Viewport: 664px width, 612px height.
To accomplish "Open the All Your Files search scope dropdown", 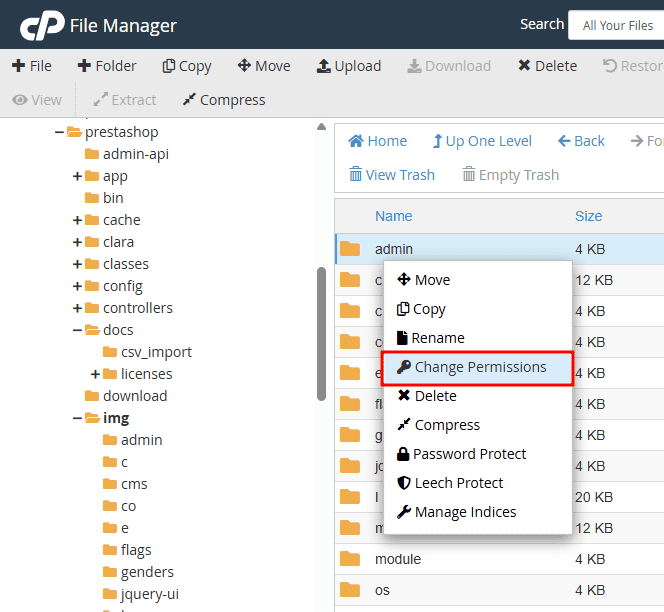I will (617, 25).
